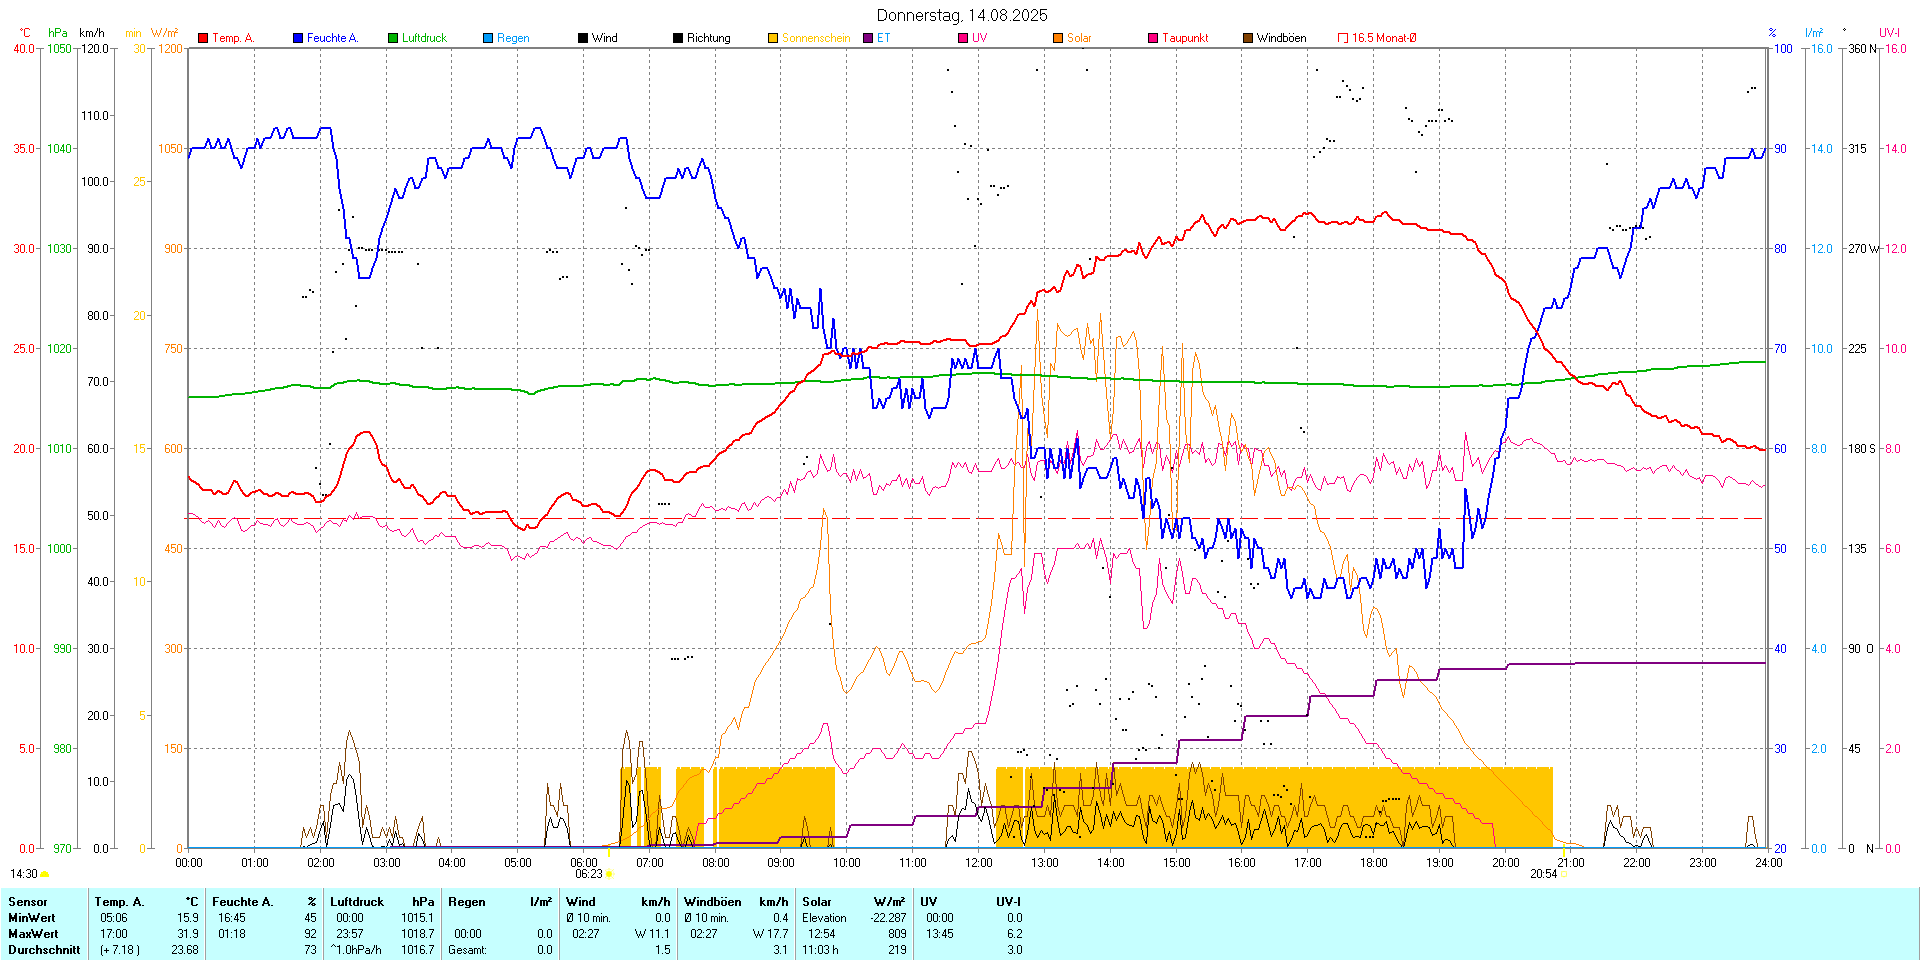The width and height of the screenshot is (1920, 960).
Task: Click the black Wind legend square
Action: pos(583,38)
